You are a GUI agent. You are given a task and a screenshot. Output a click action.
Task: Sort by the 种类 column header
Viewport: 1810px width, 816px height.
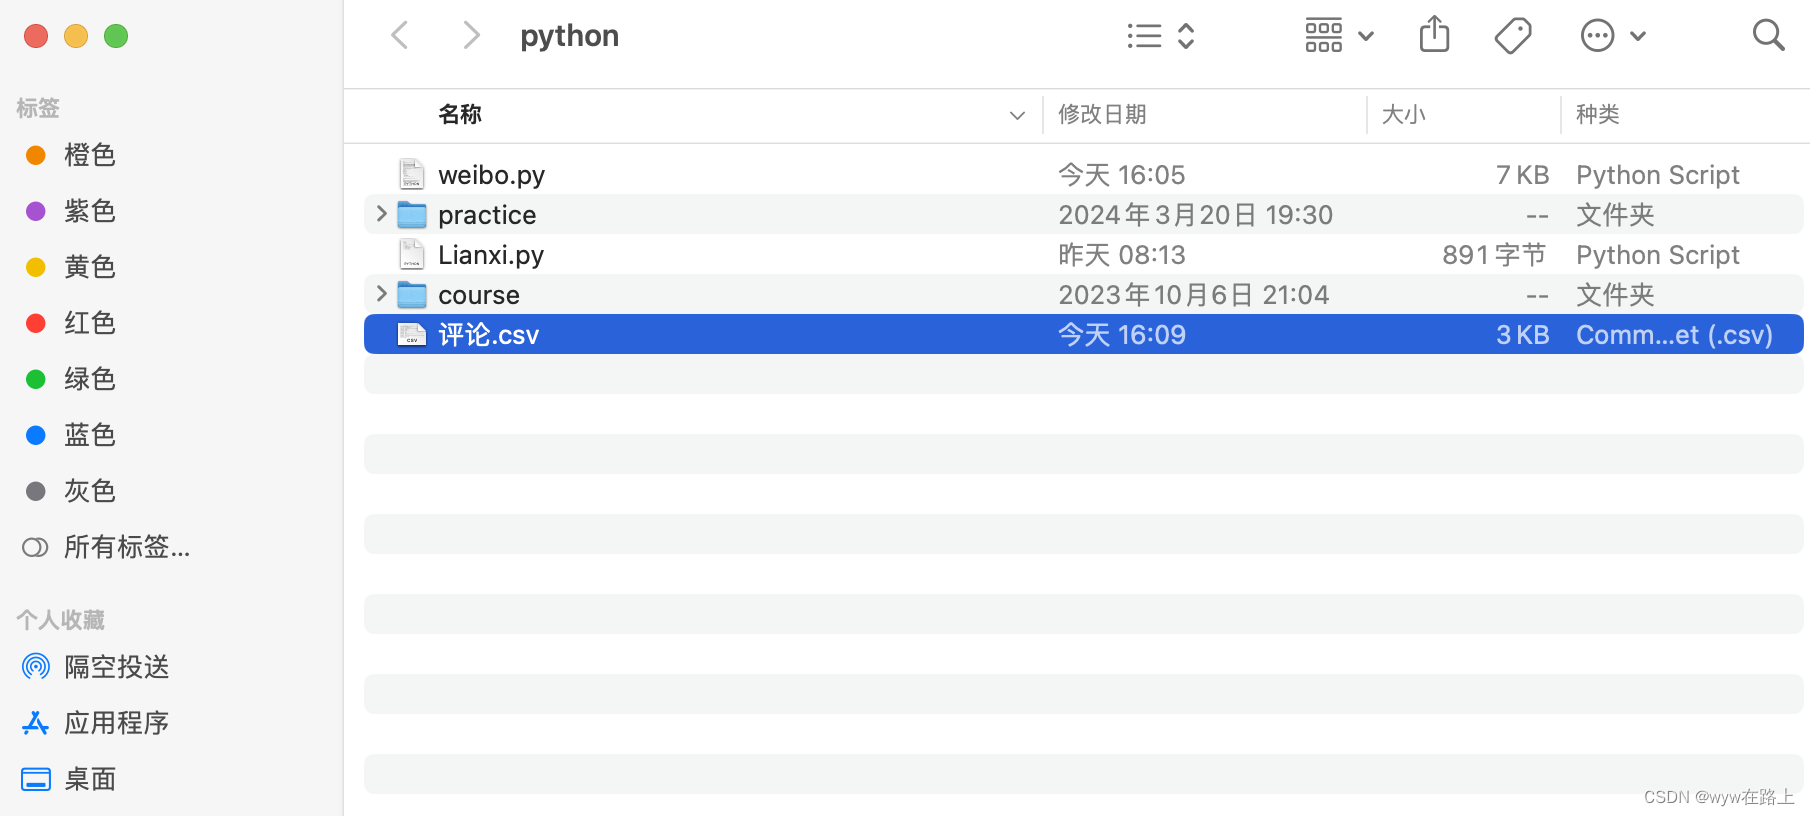click(x=1597, y=115)
